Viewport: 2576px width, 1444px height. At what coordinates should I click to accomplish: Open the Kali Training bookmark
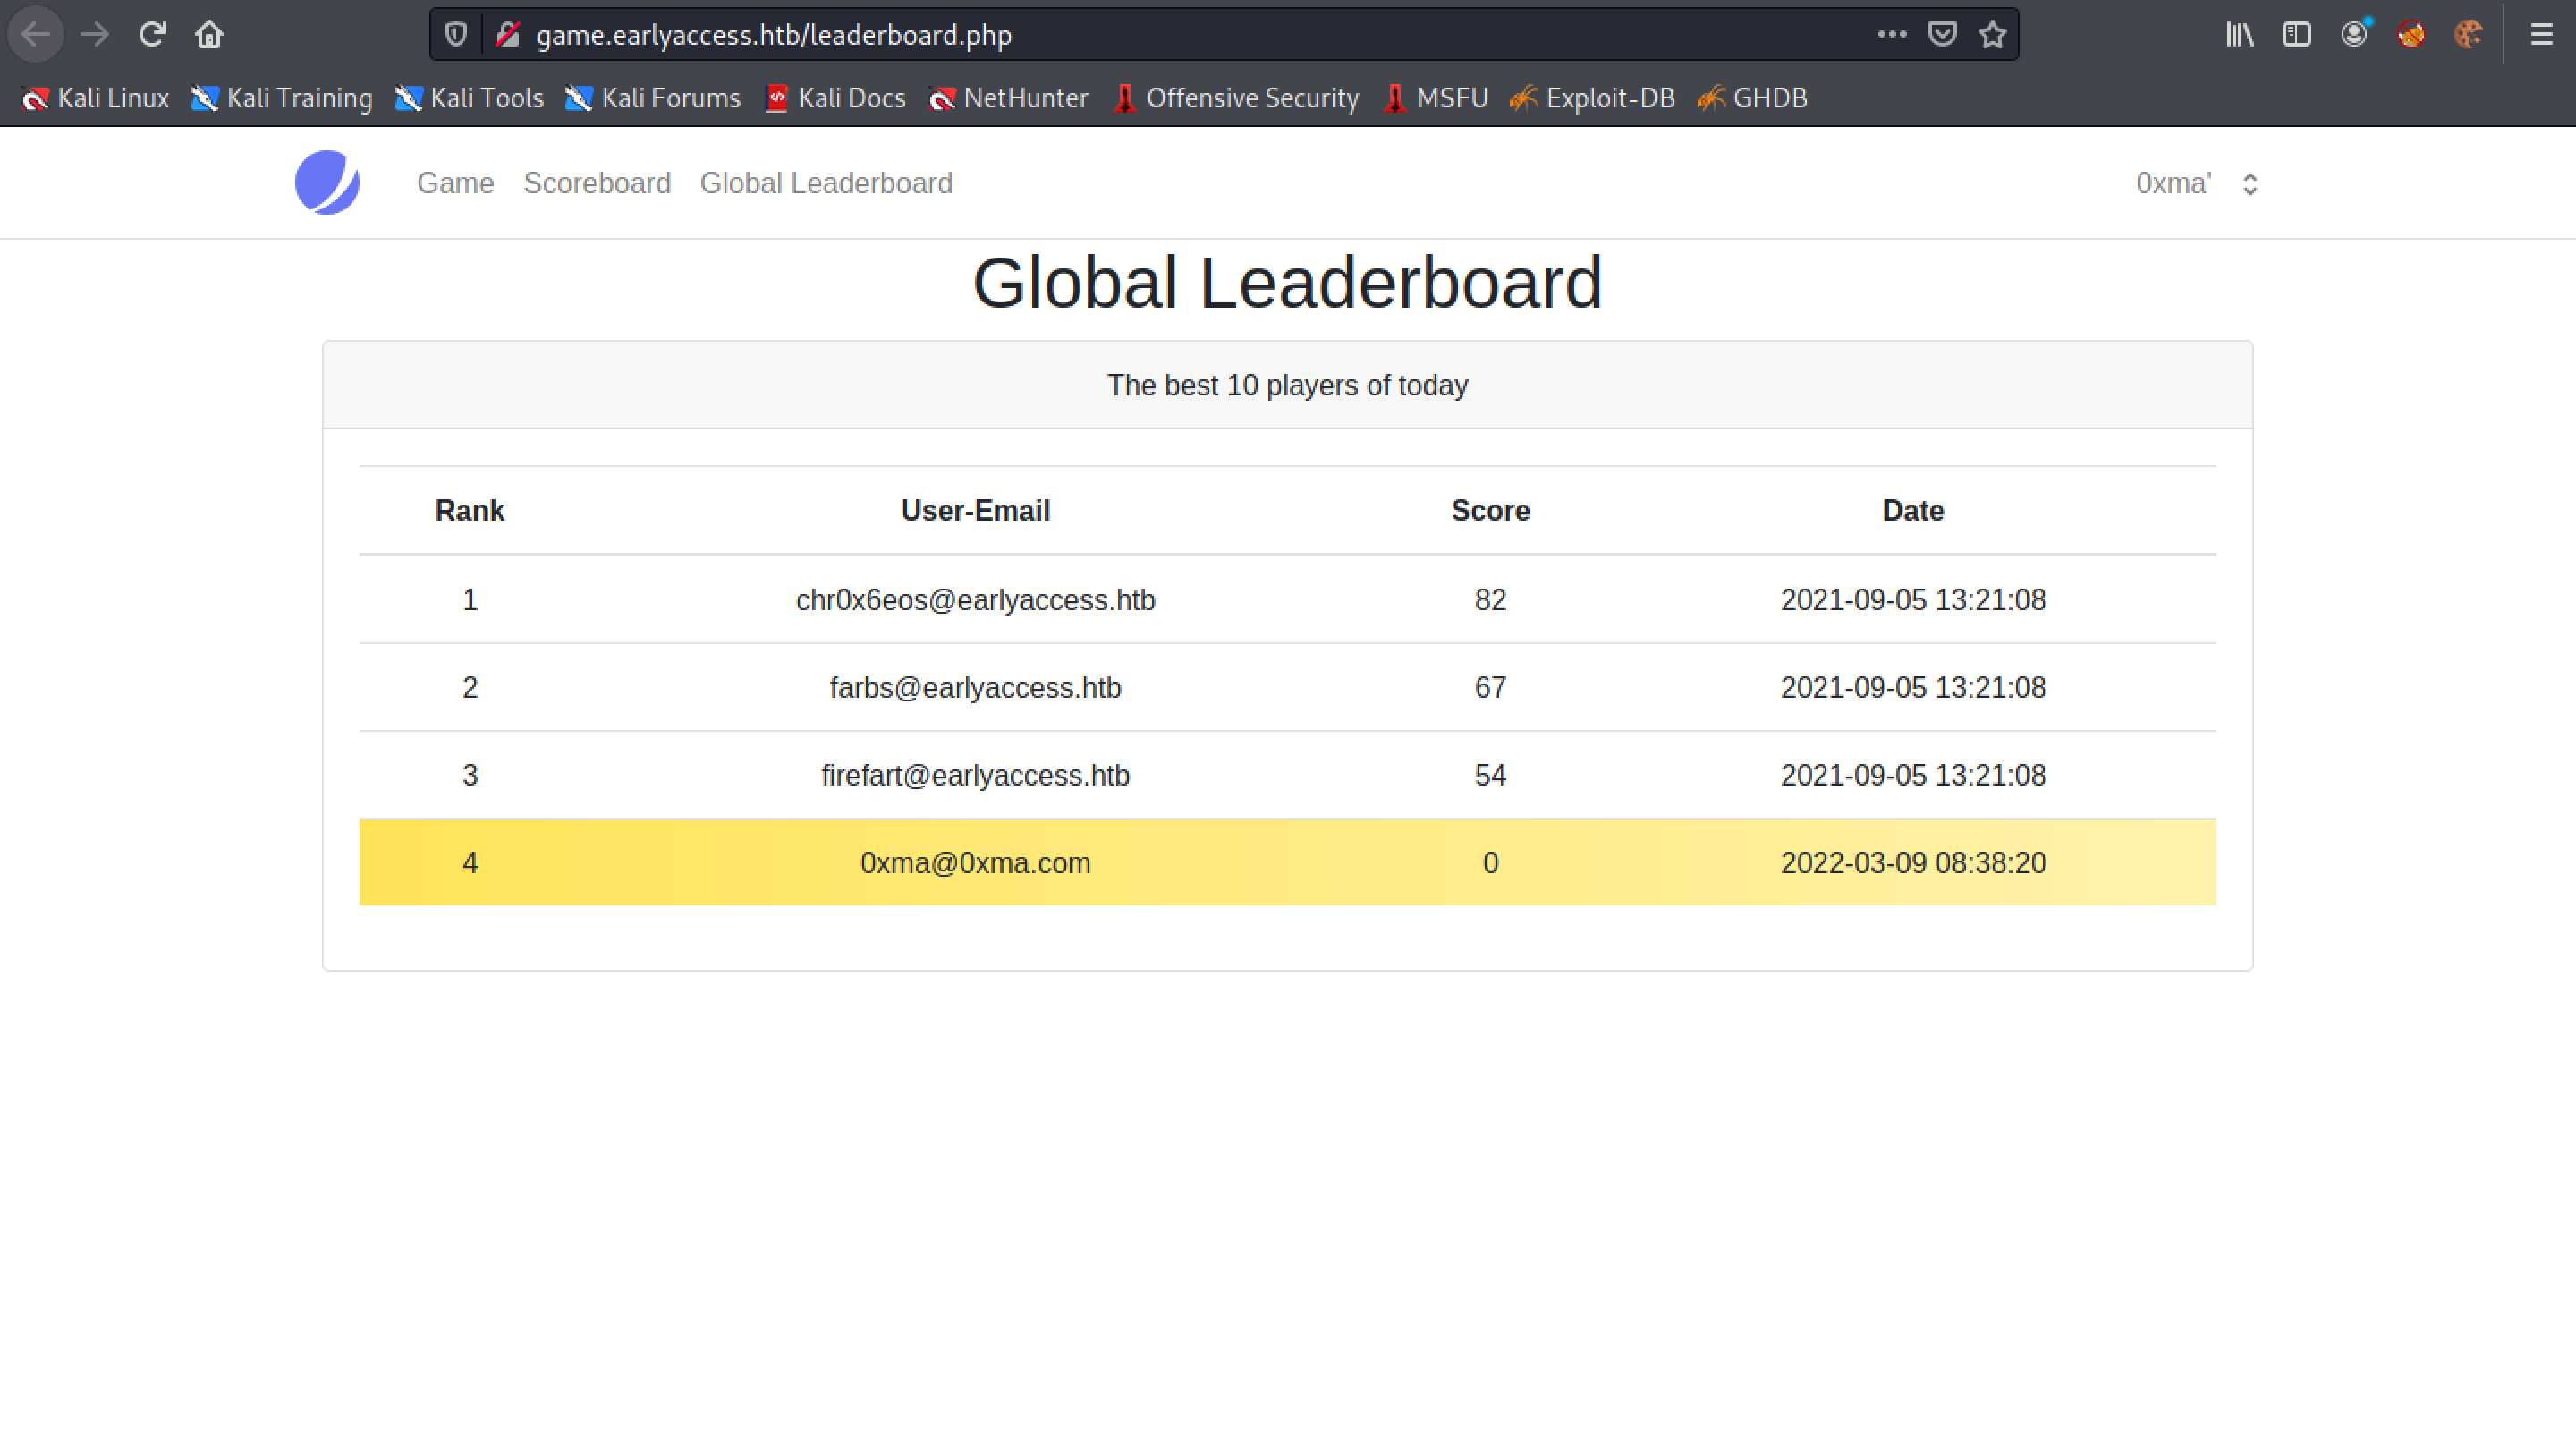[x=282, y=98]
